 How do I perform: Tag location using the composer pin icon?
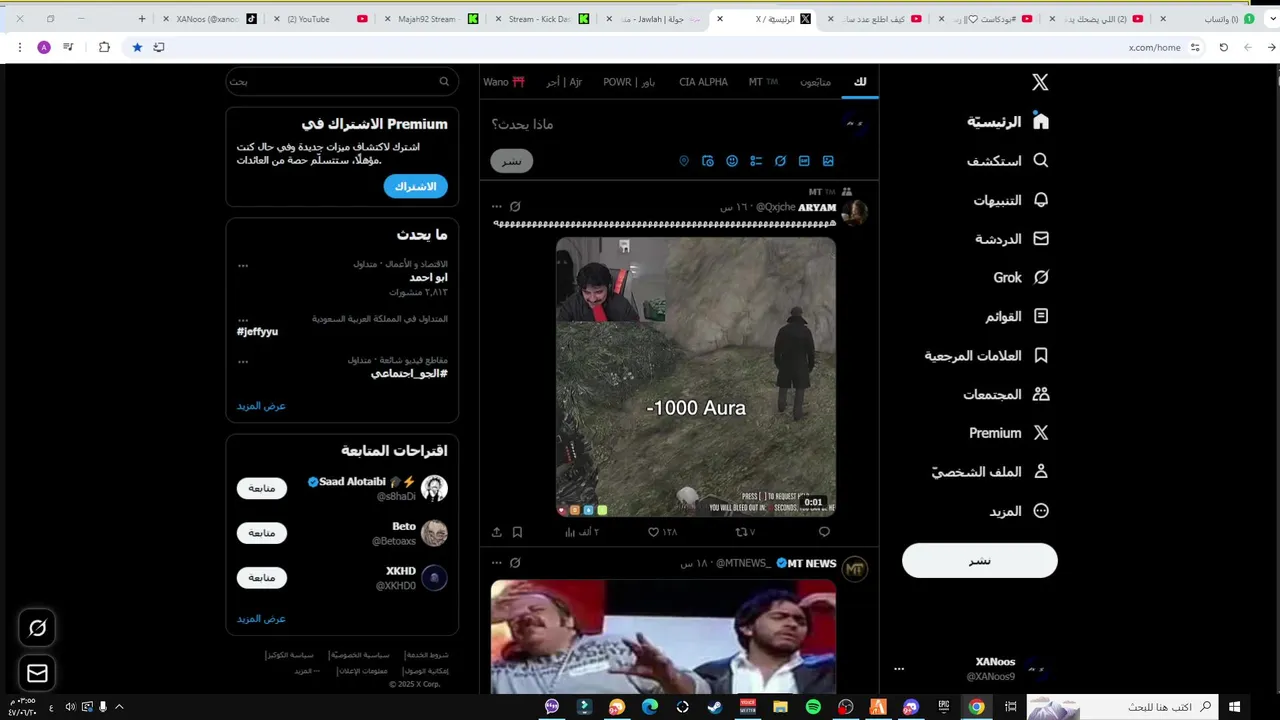click(x=684, y=161)
